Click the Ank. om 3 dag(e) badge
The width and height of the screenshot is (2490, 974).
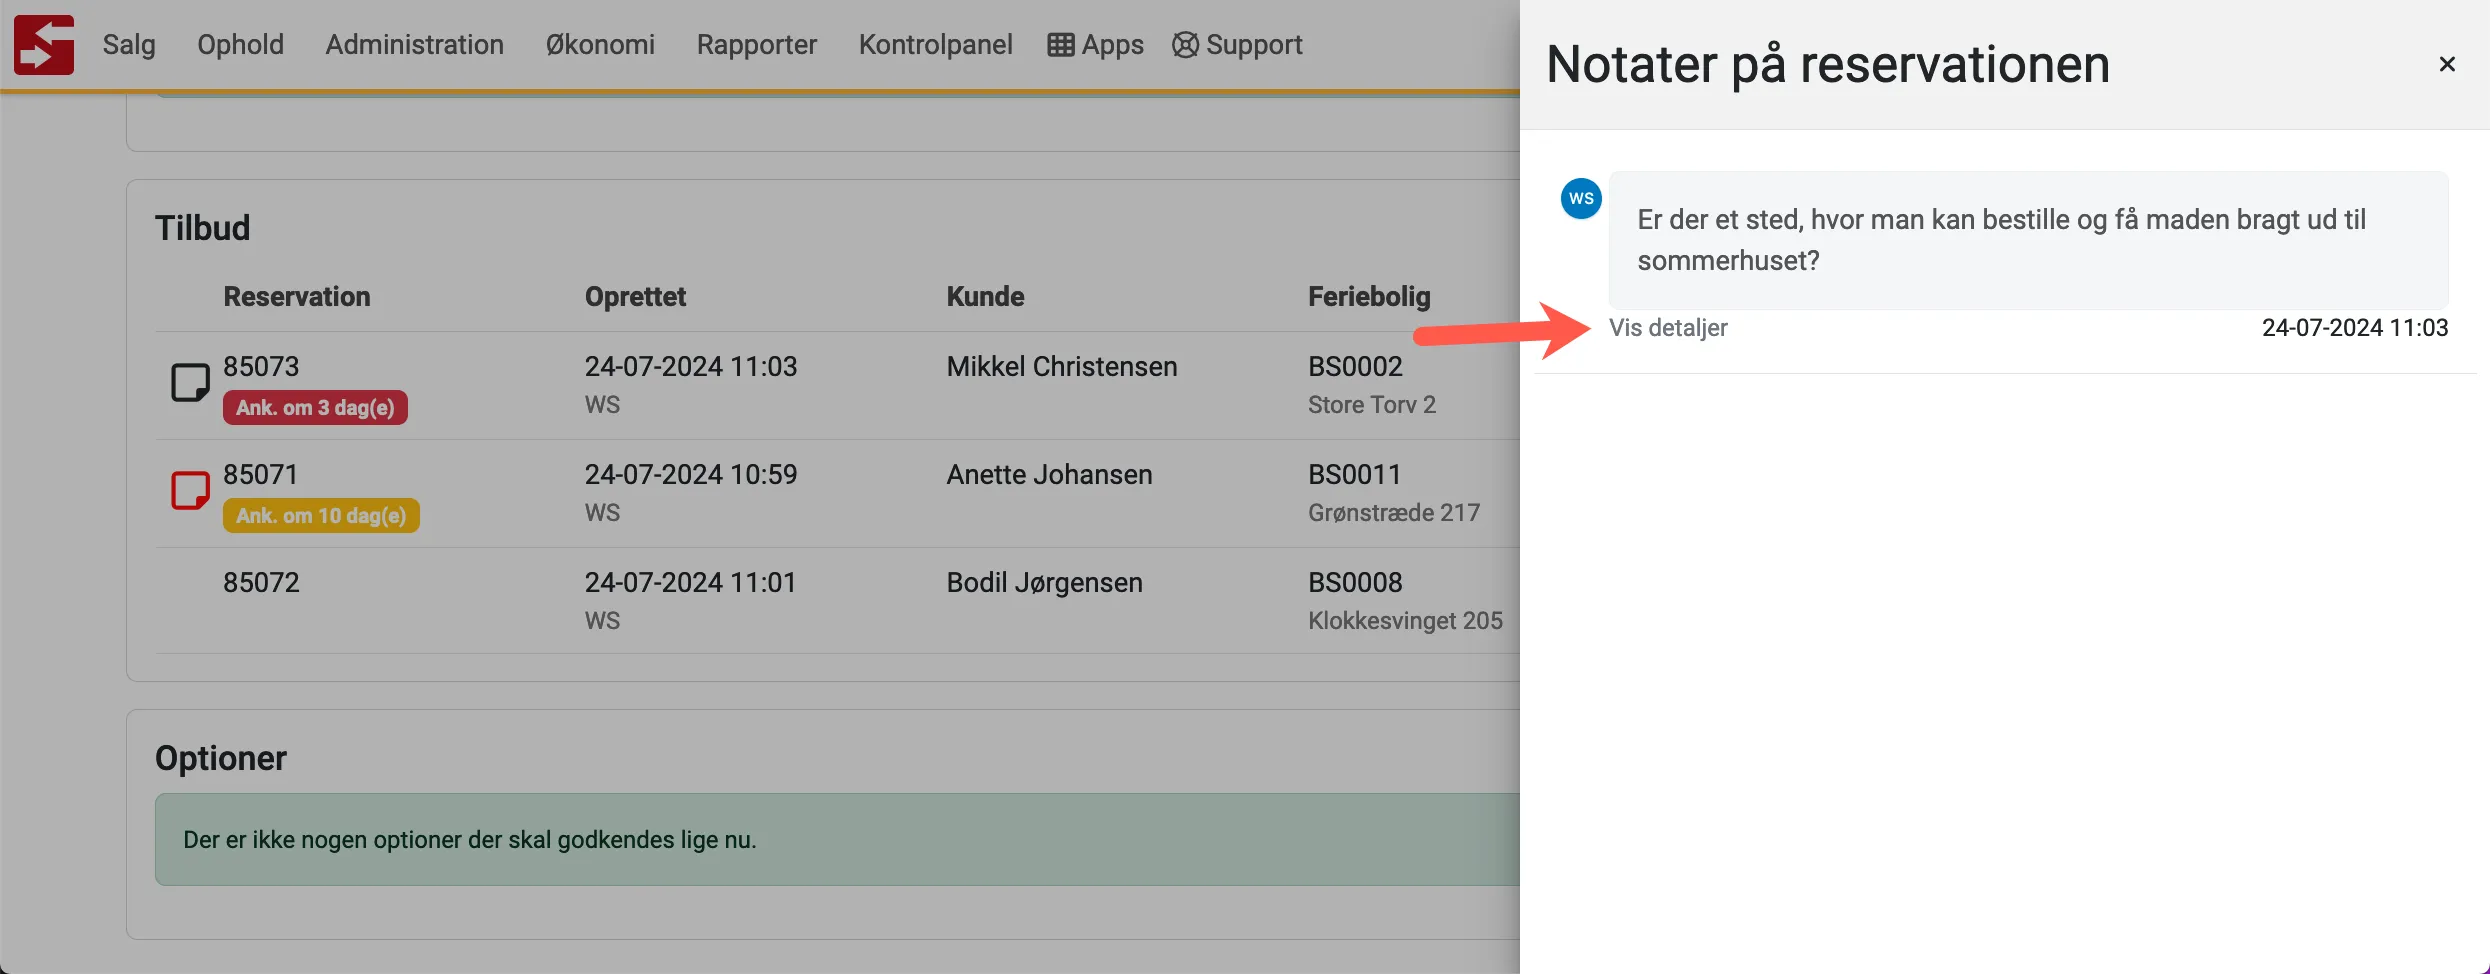pos(315,407)
